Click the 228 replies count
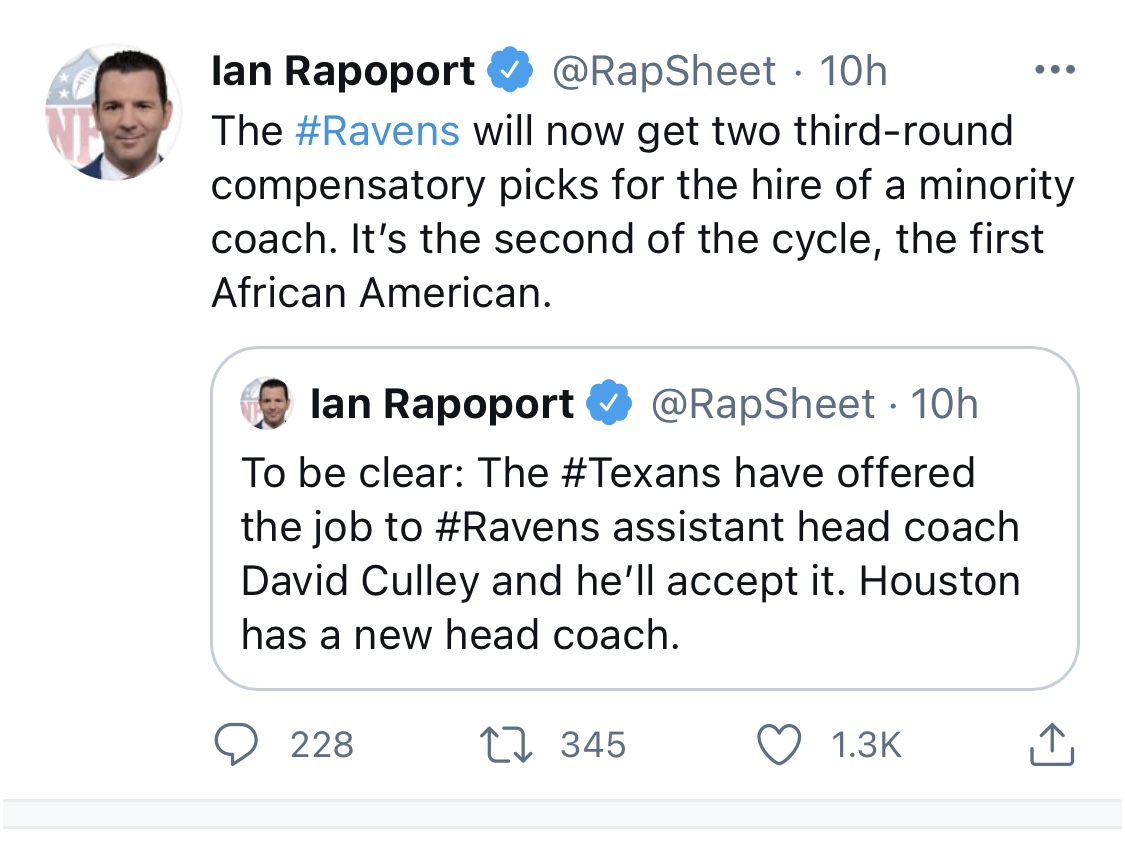This screenshot has height=845, width=1125. click(321, 745)
